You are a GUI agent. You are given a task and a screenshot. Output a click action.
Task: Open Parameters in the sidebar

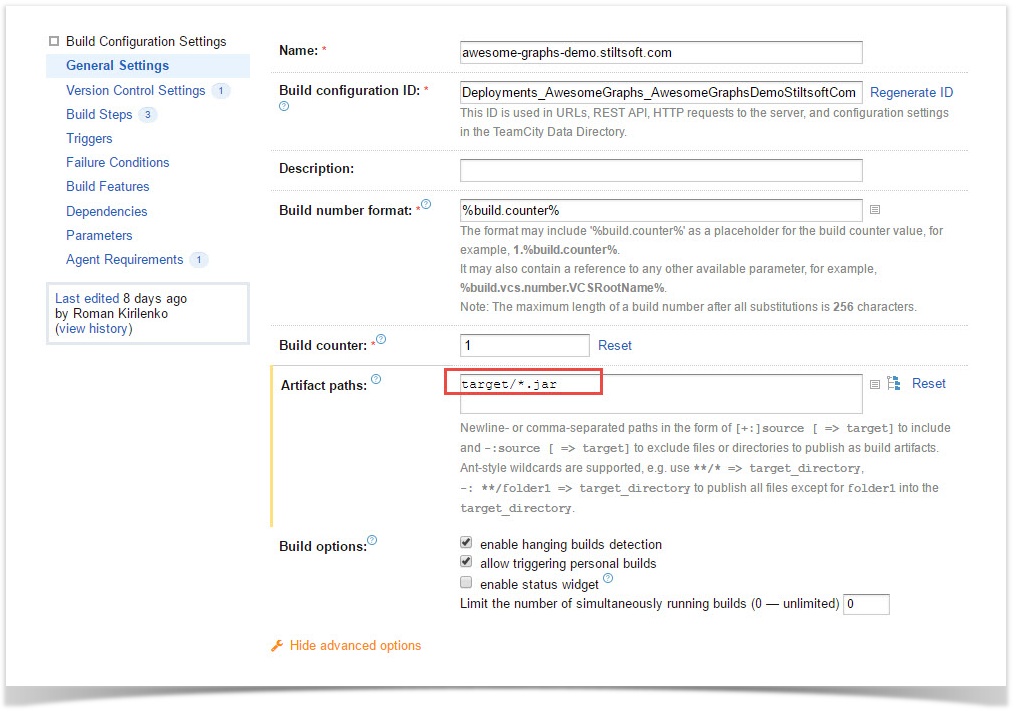[99, 236]
